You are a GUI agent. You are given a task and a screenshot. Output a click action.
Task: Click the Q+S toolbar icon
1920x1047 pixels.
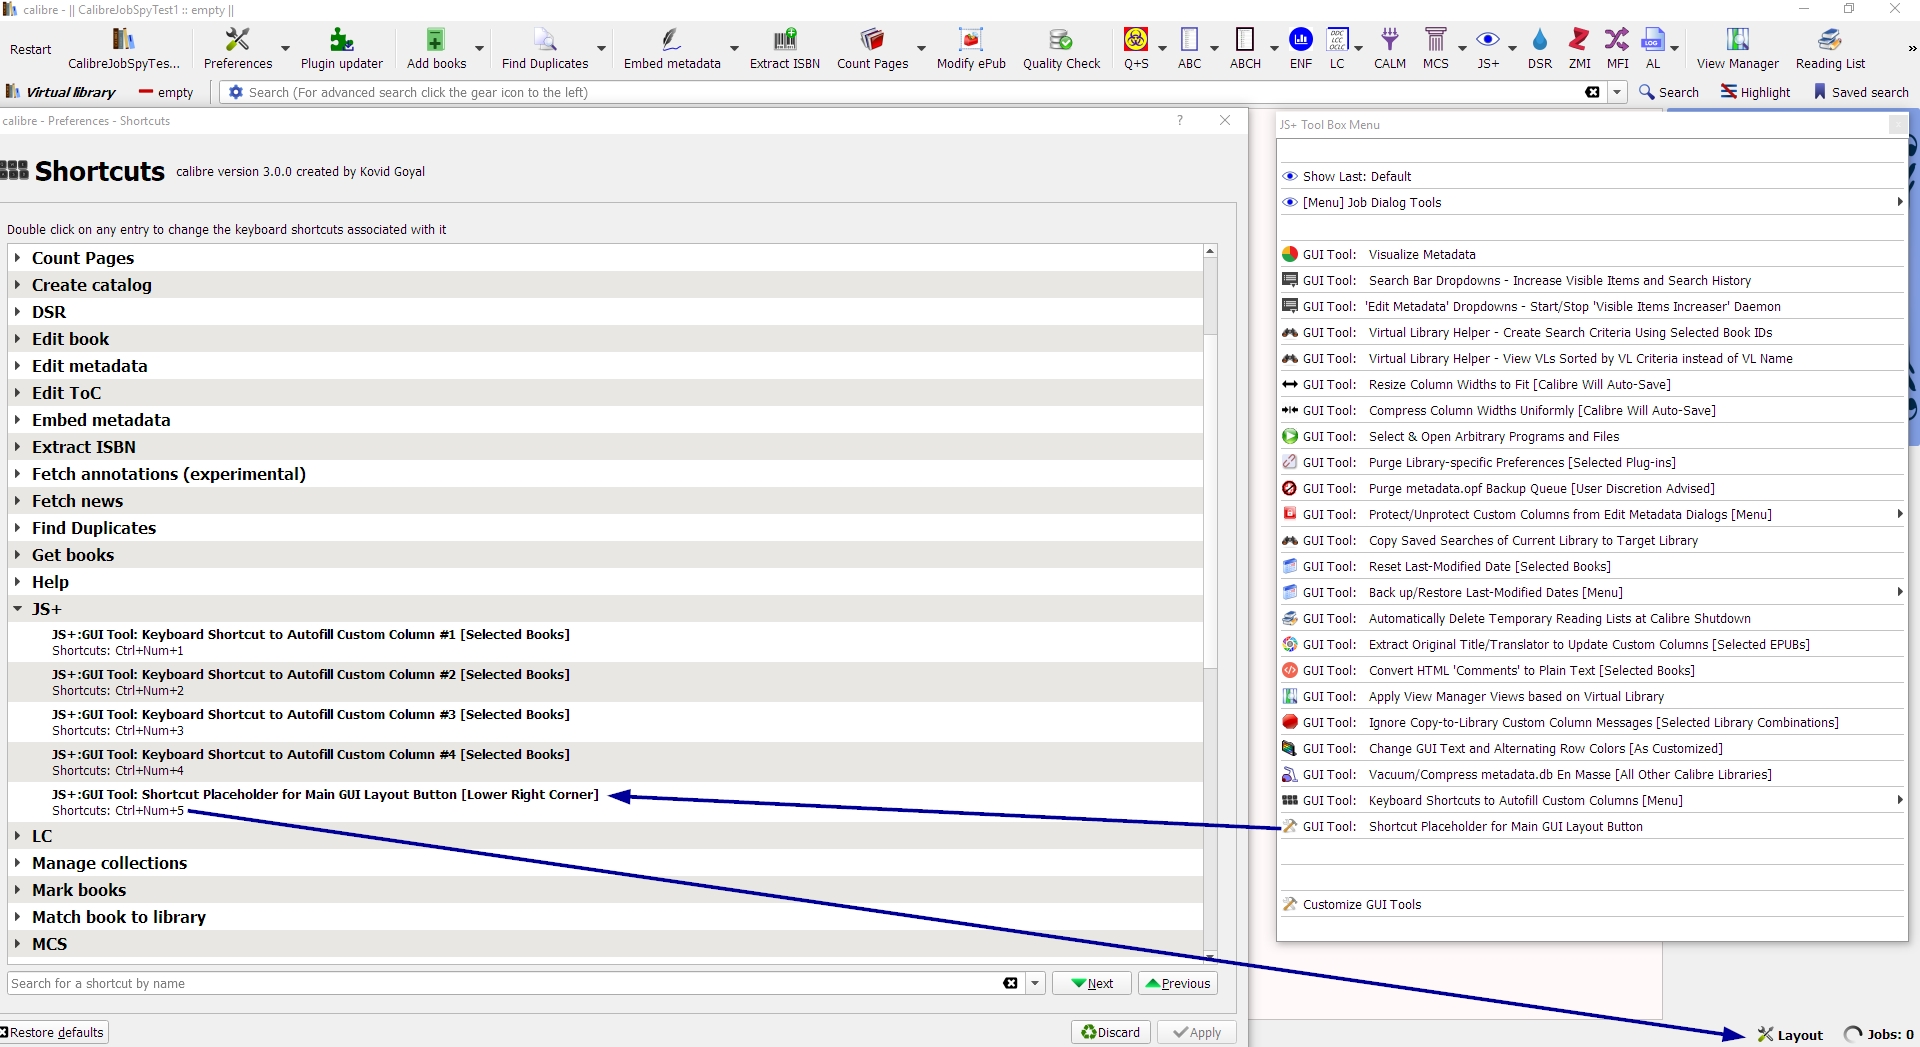1136,48
